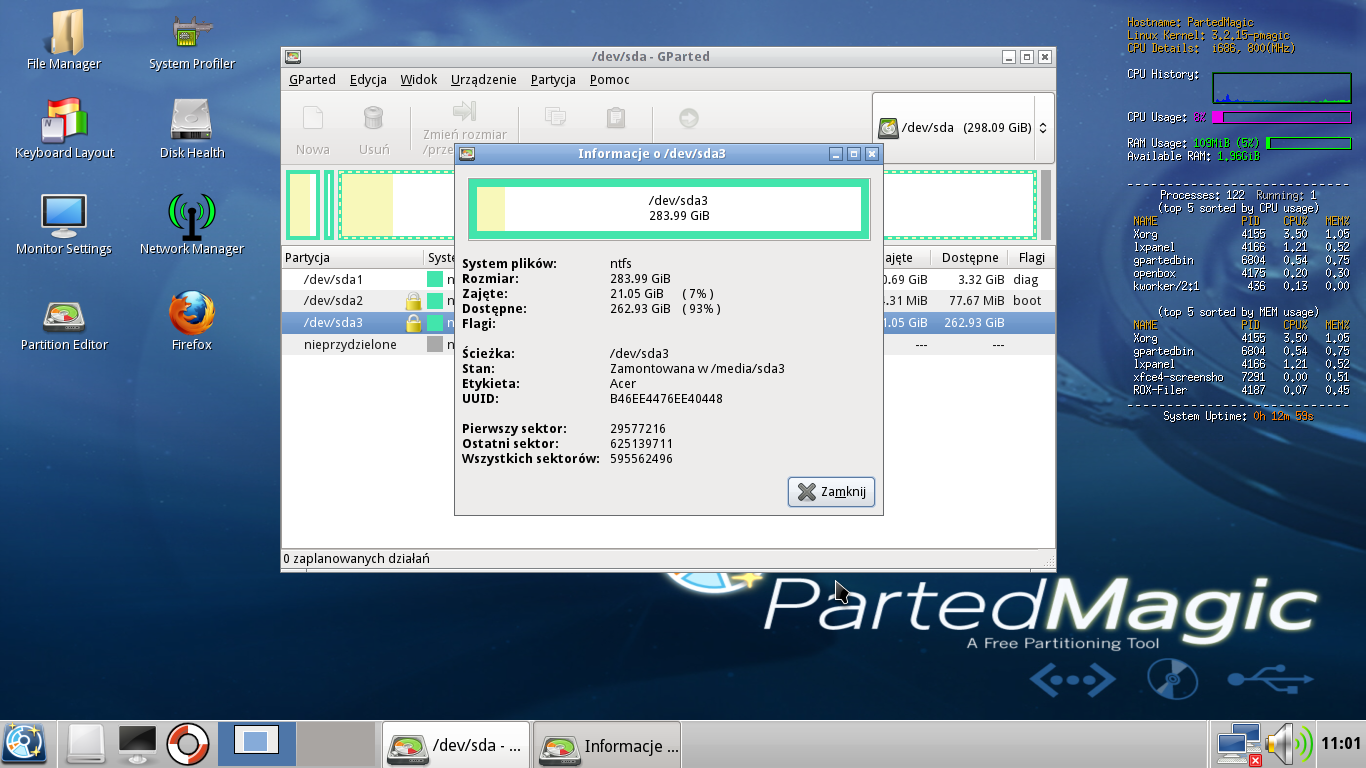
Task: Click the lock icon on the /dev/sda2 row
Action: click(x=413, y=301)
